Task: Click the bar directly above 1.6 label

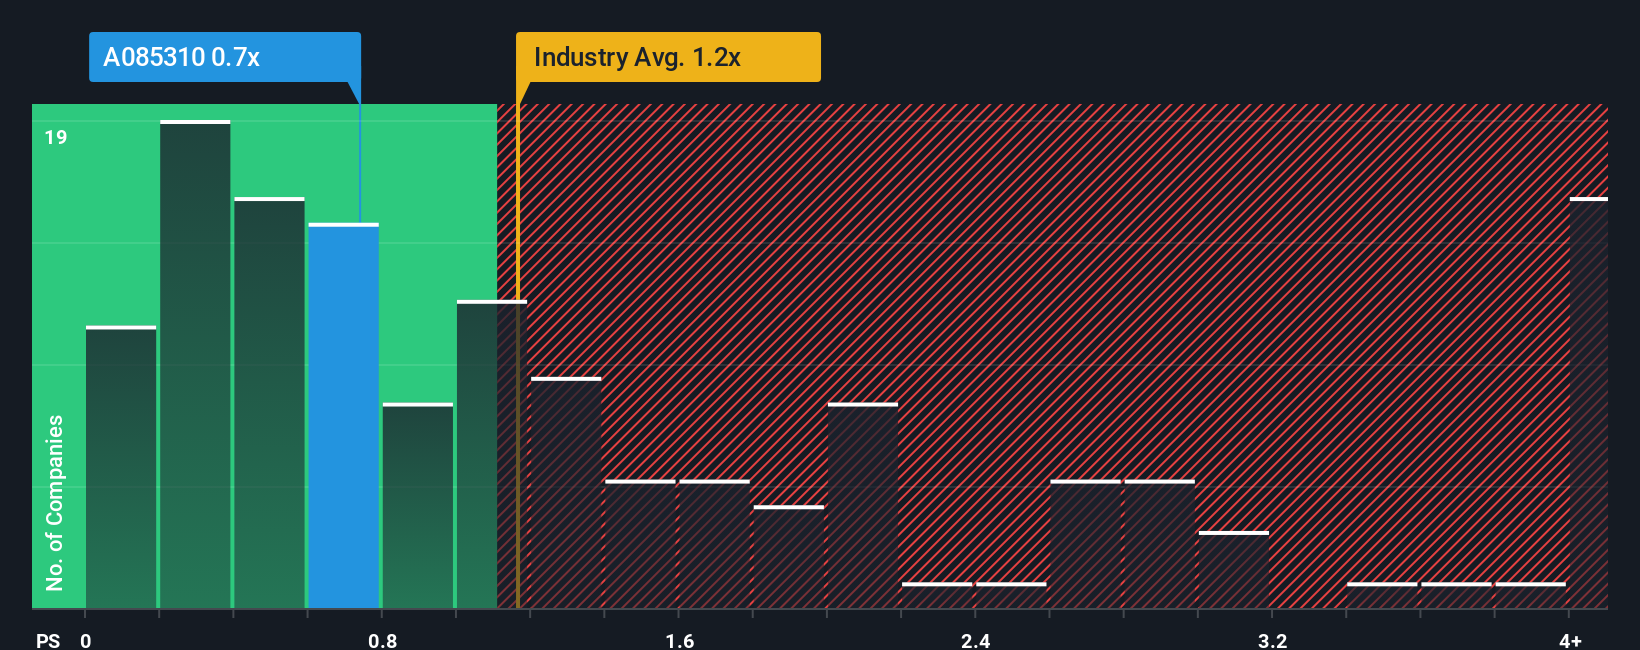Action: 714,544
